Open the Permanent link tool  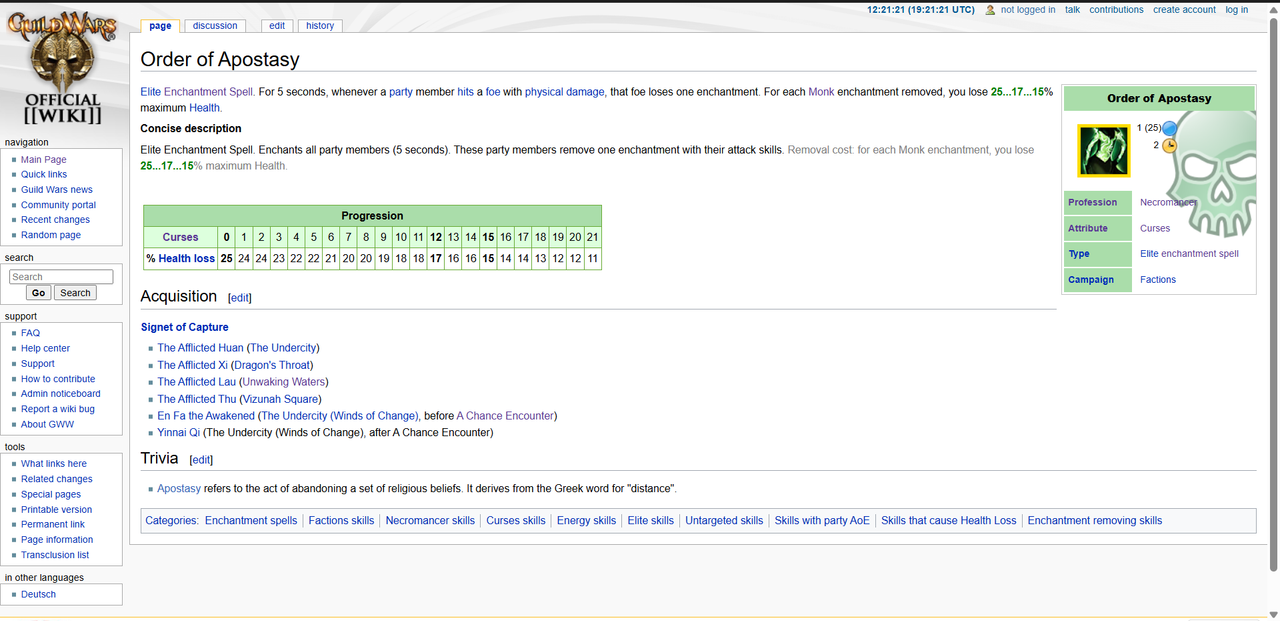pos(53,525)
